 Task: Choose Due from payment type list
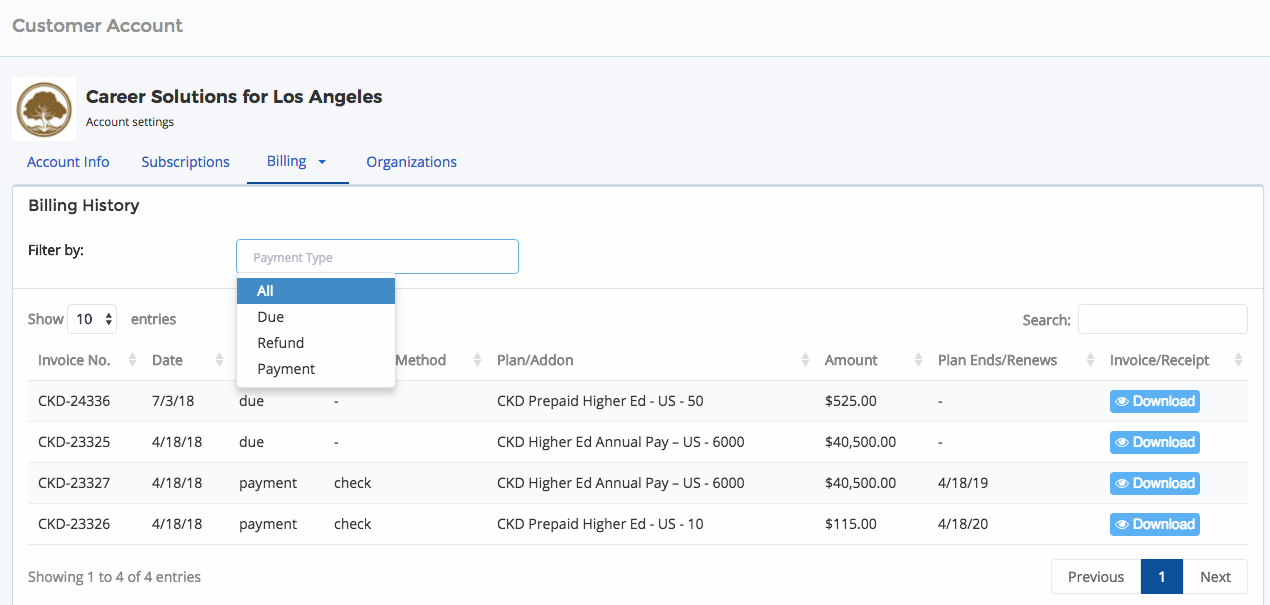click(x=316, y=317)
